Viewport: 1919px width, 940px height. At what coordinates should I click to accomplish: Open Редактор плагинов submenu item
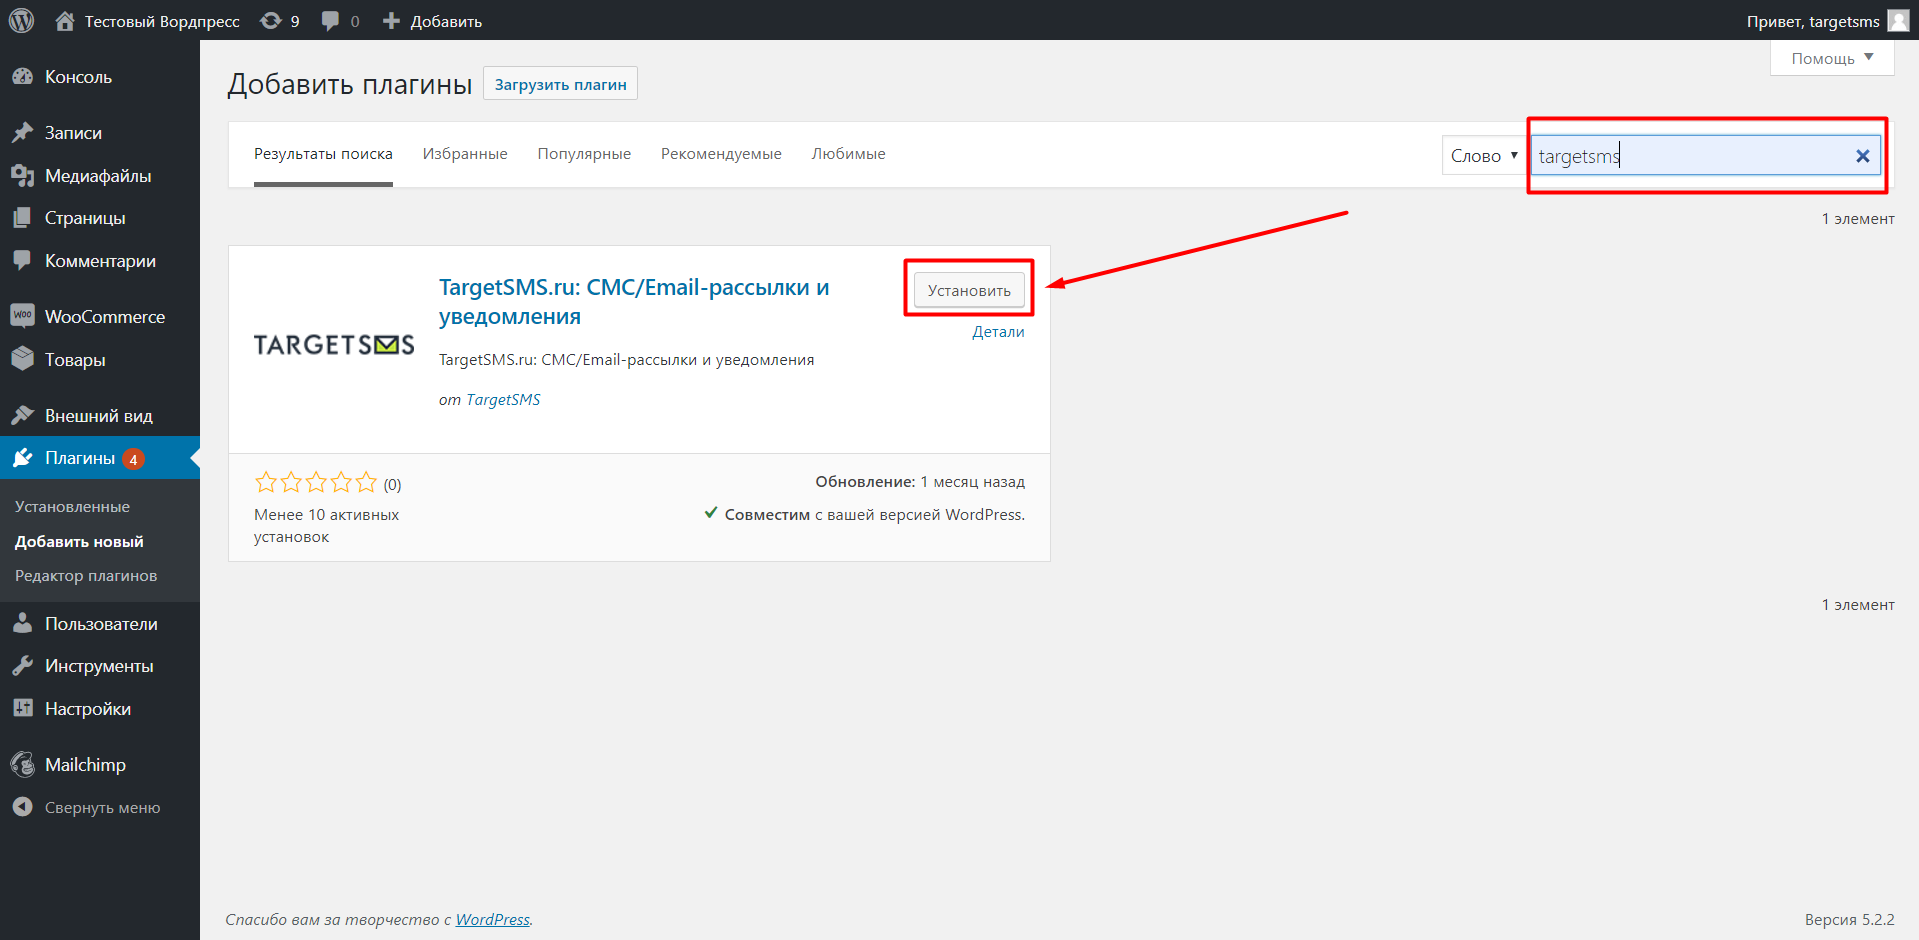[86, 576]
